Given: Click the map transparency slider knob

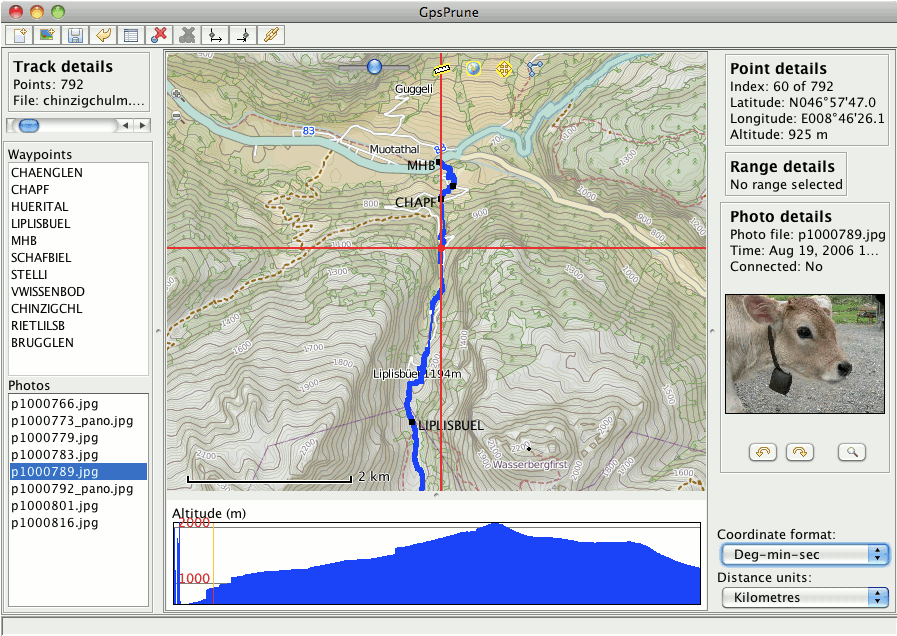Looking at the screenshot, I should click(374, 66).
